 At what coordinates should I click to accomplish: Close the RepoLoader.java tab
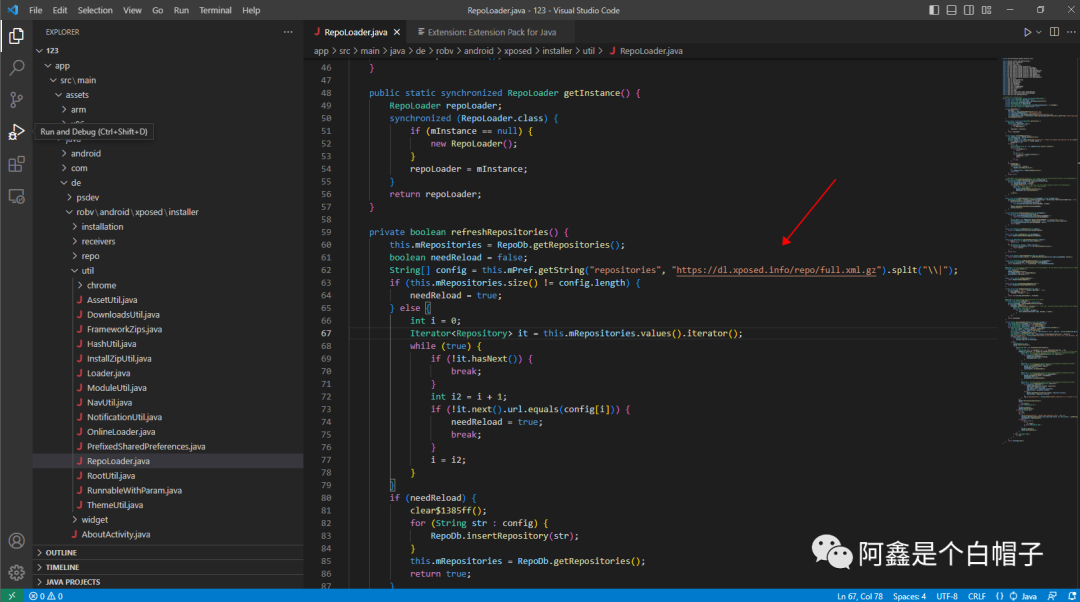(397, 32)
